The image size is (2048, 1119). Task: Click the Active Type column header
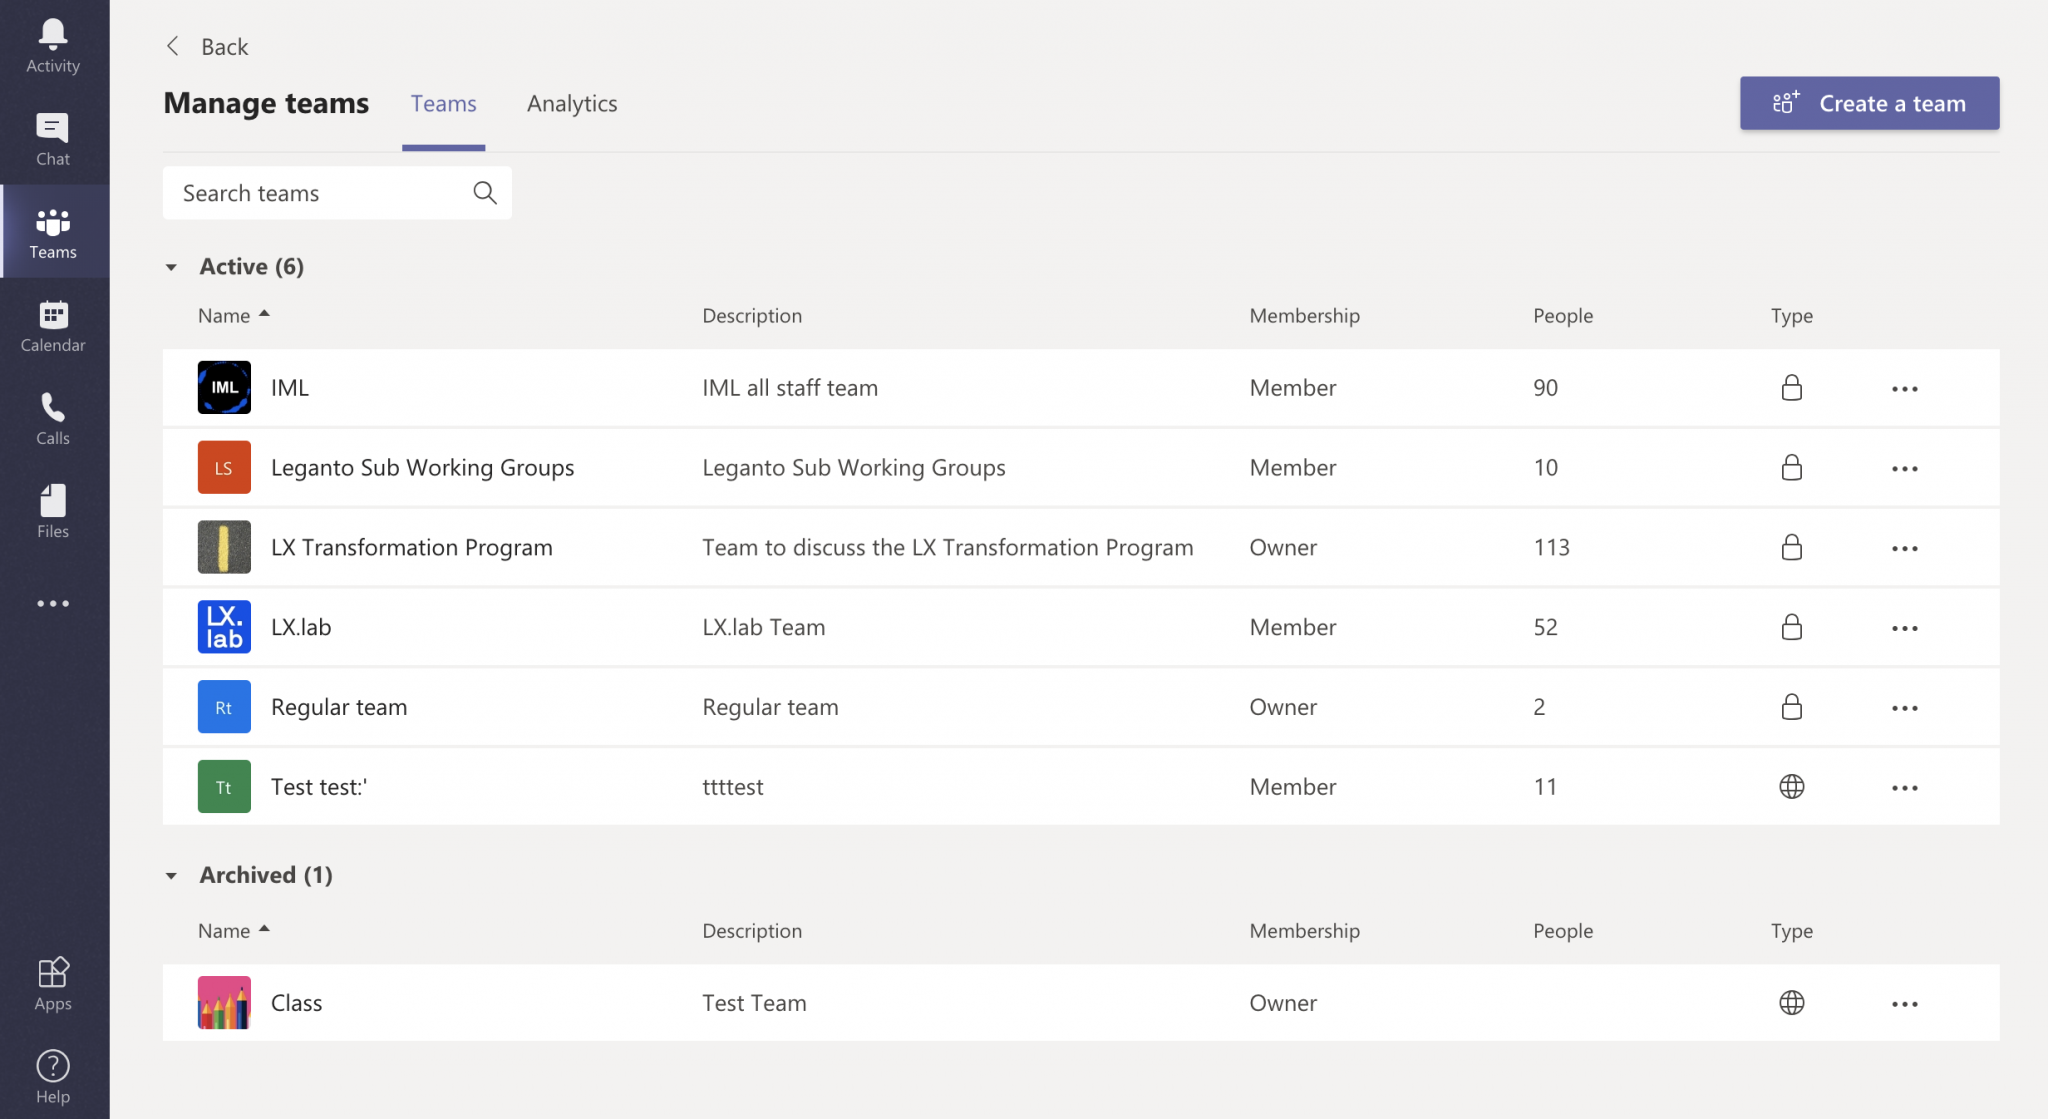(x=1792, y=316)
